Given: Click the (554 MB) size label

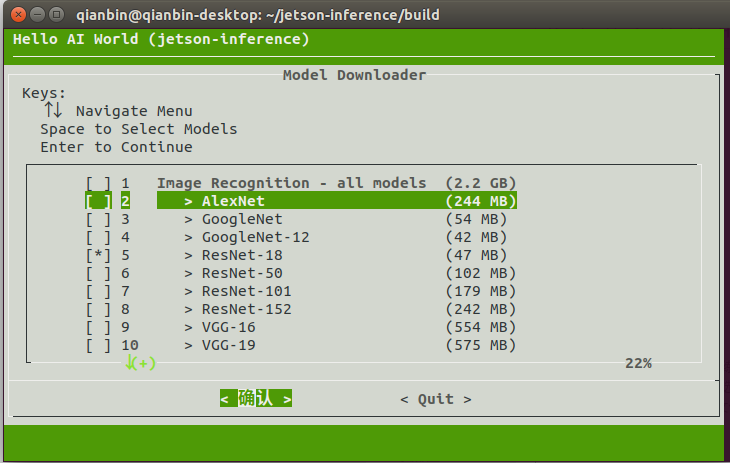Looking at the screenshot, I should pos(481,327).
